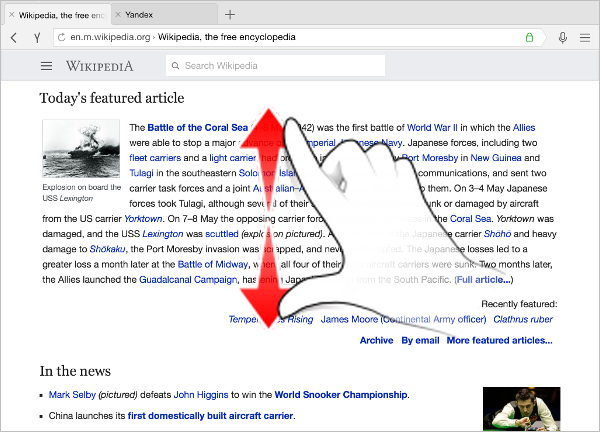The height and width of the screenshot is (432, 600).
Task: Open the World War II link
Action: pos(432,127)
